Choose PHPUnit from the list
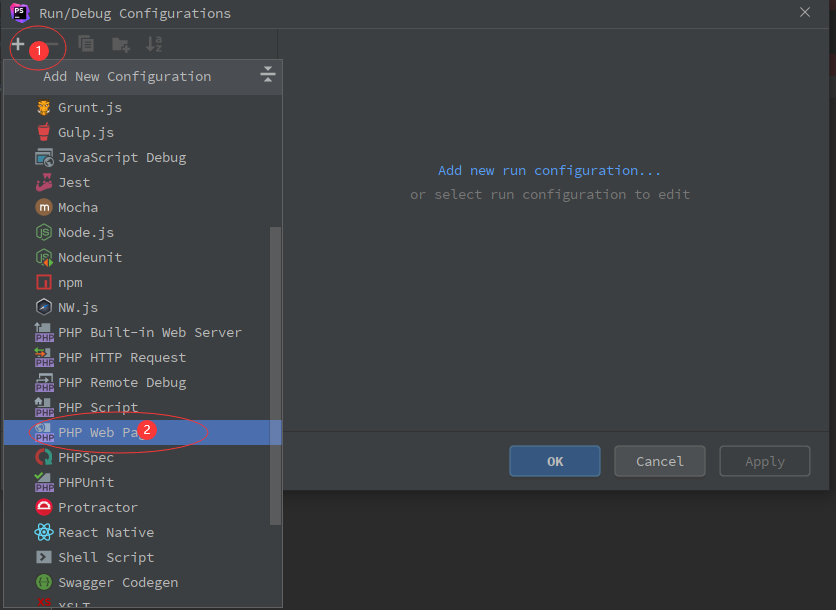Image resolution: width=836 pixels, height=610 pixels. (x=86, y=482)
